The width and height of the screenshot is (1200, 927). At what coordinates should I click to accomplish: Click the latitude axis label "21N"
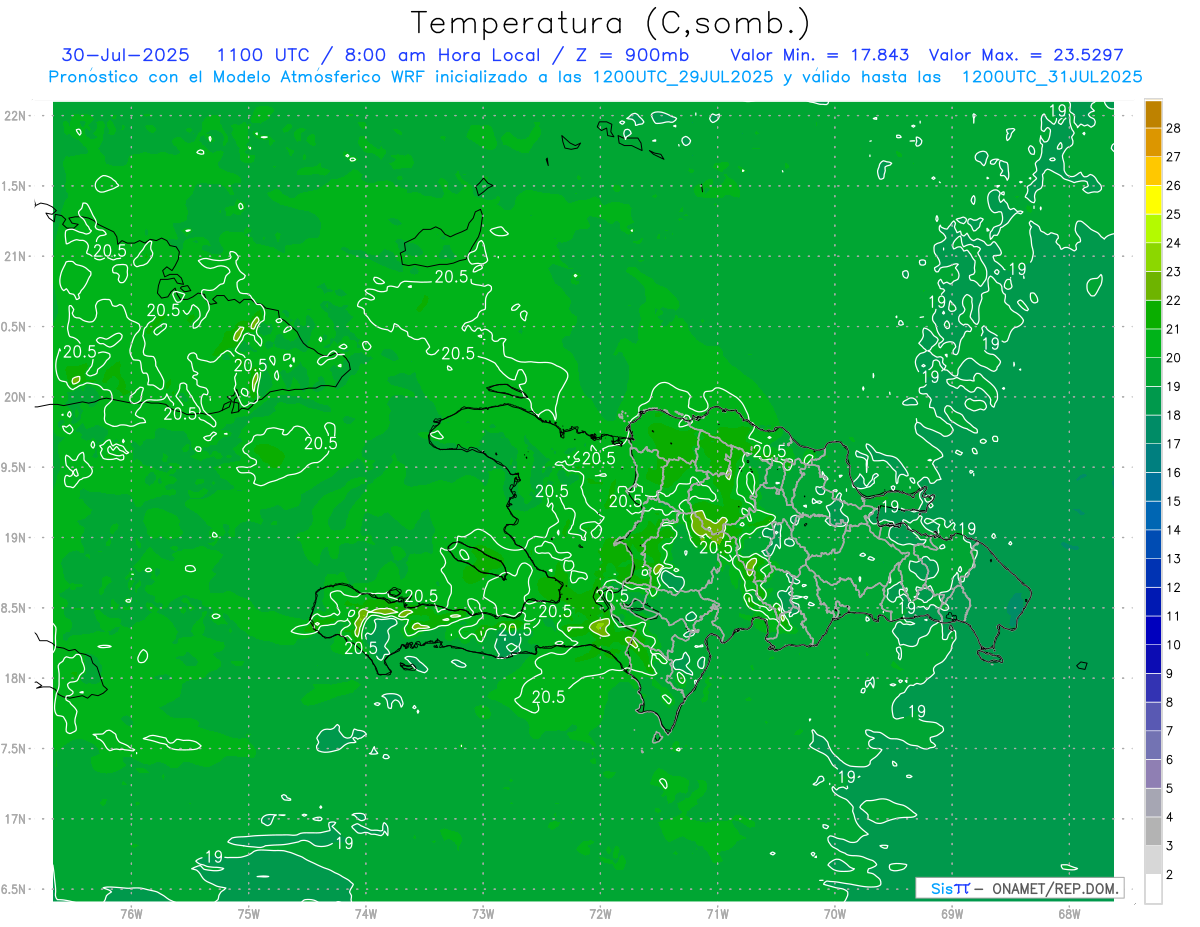(x=14, y=256)
